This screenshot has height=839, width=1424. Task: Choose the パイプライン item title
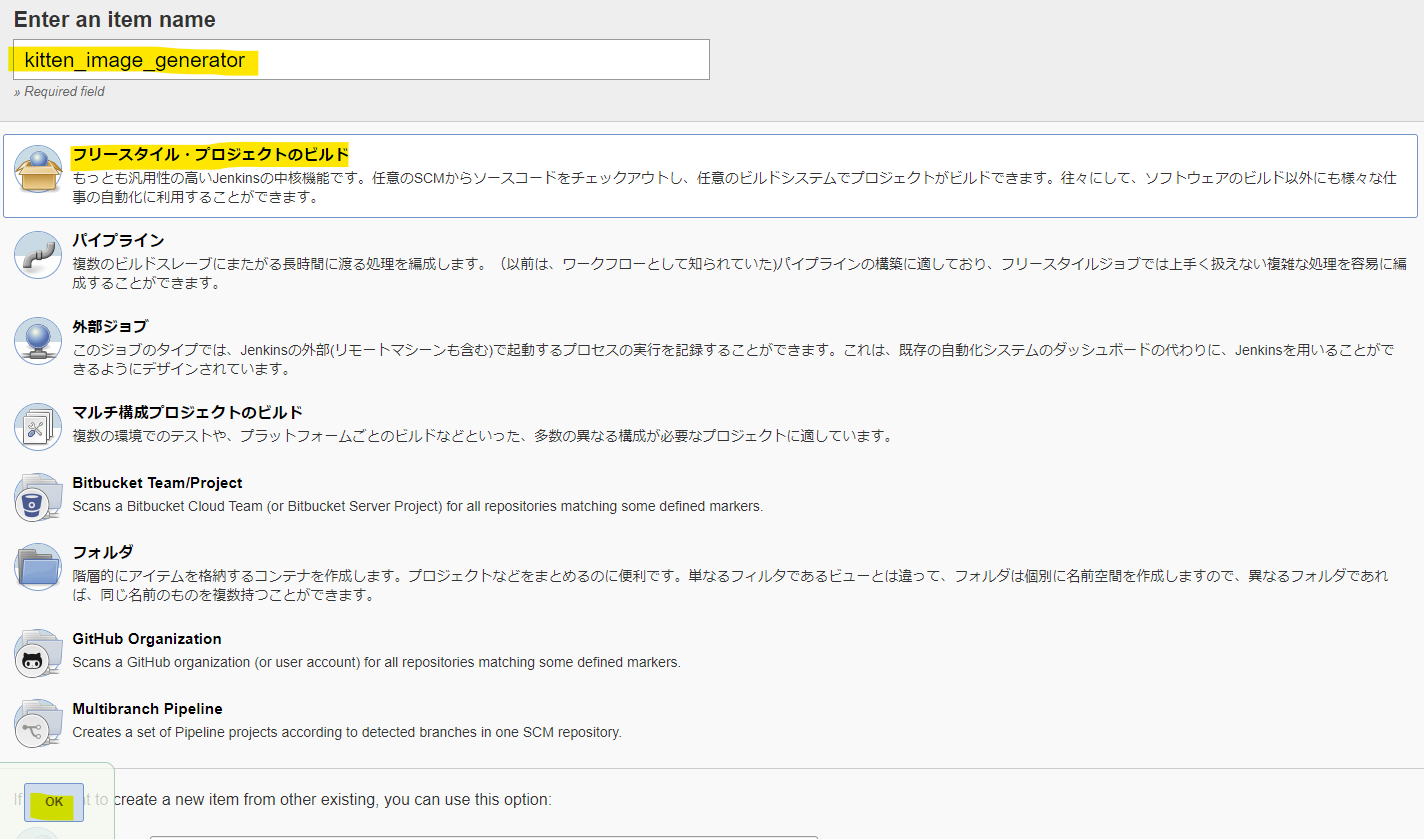point(118,241)
